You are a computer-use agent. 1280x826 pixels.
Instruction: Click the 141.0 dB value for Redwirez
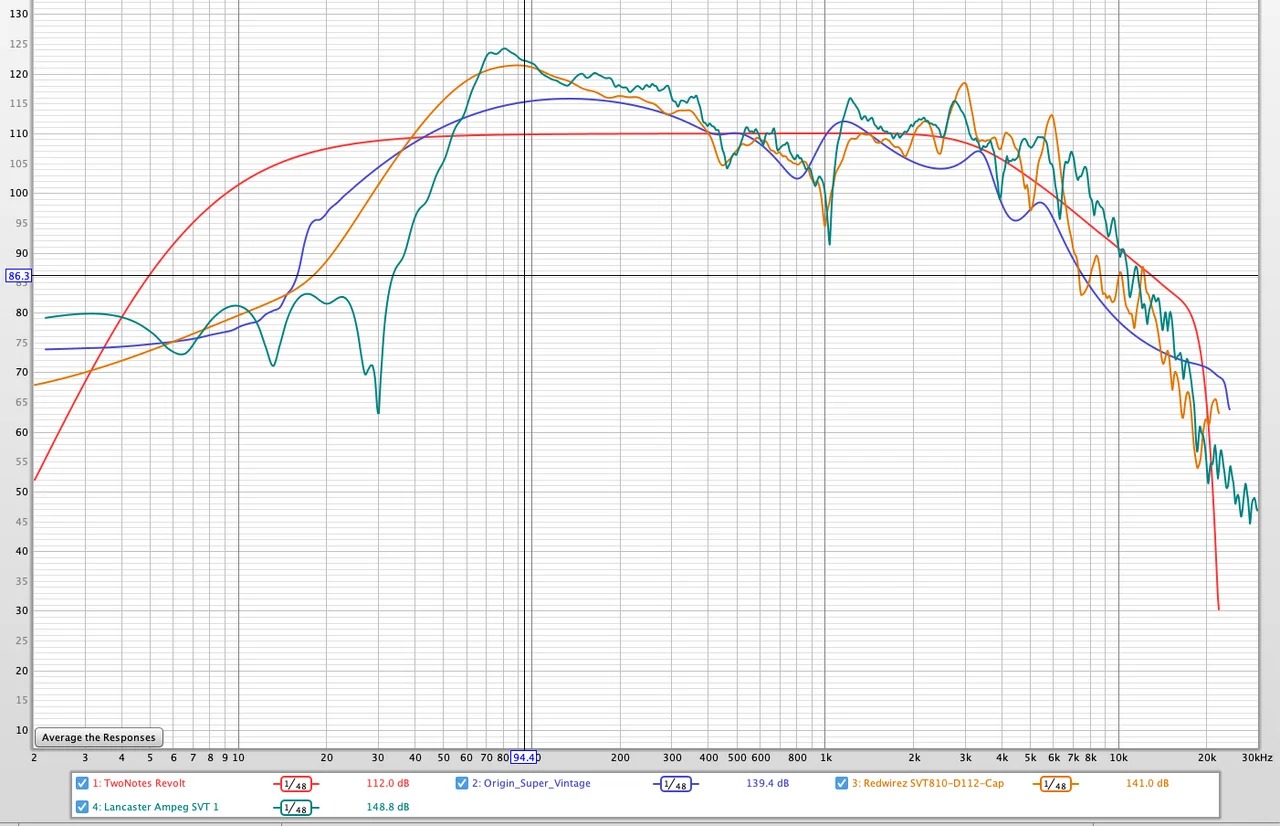(x=1147, y=784)
